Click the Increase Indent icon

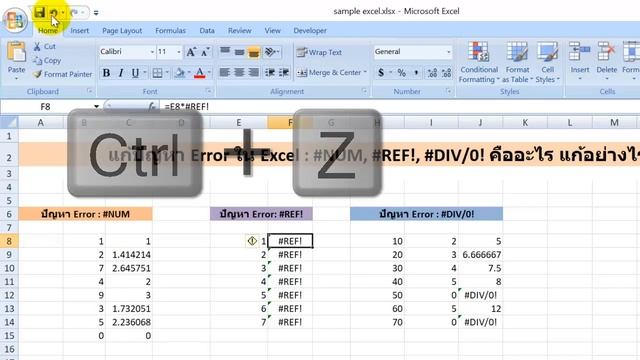pyautogui.click(x=284, y=73)
